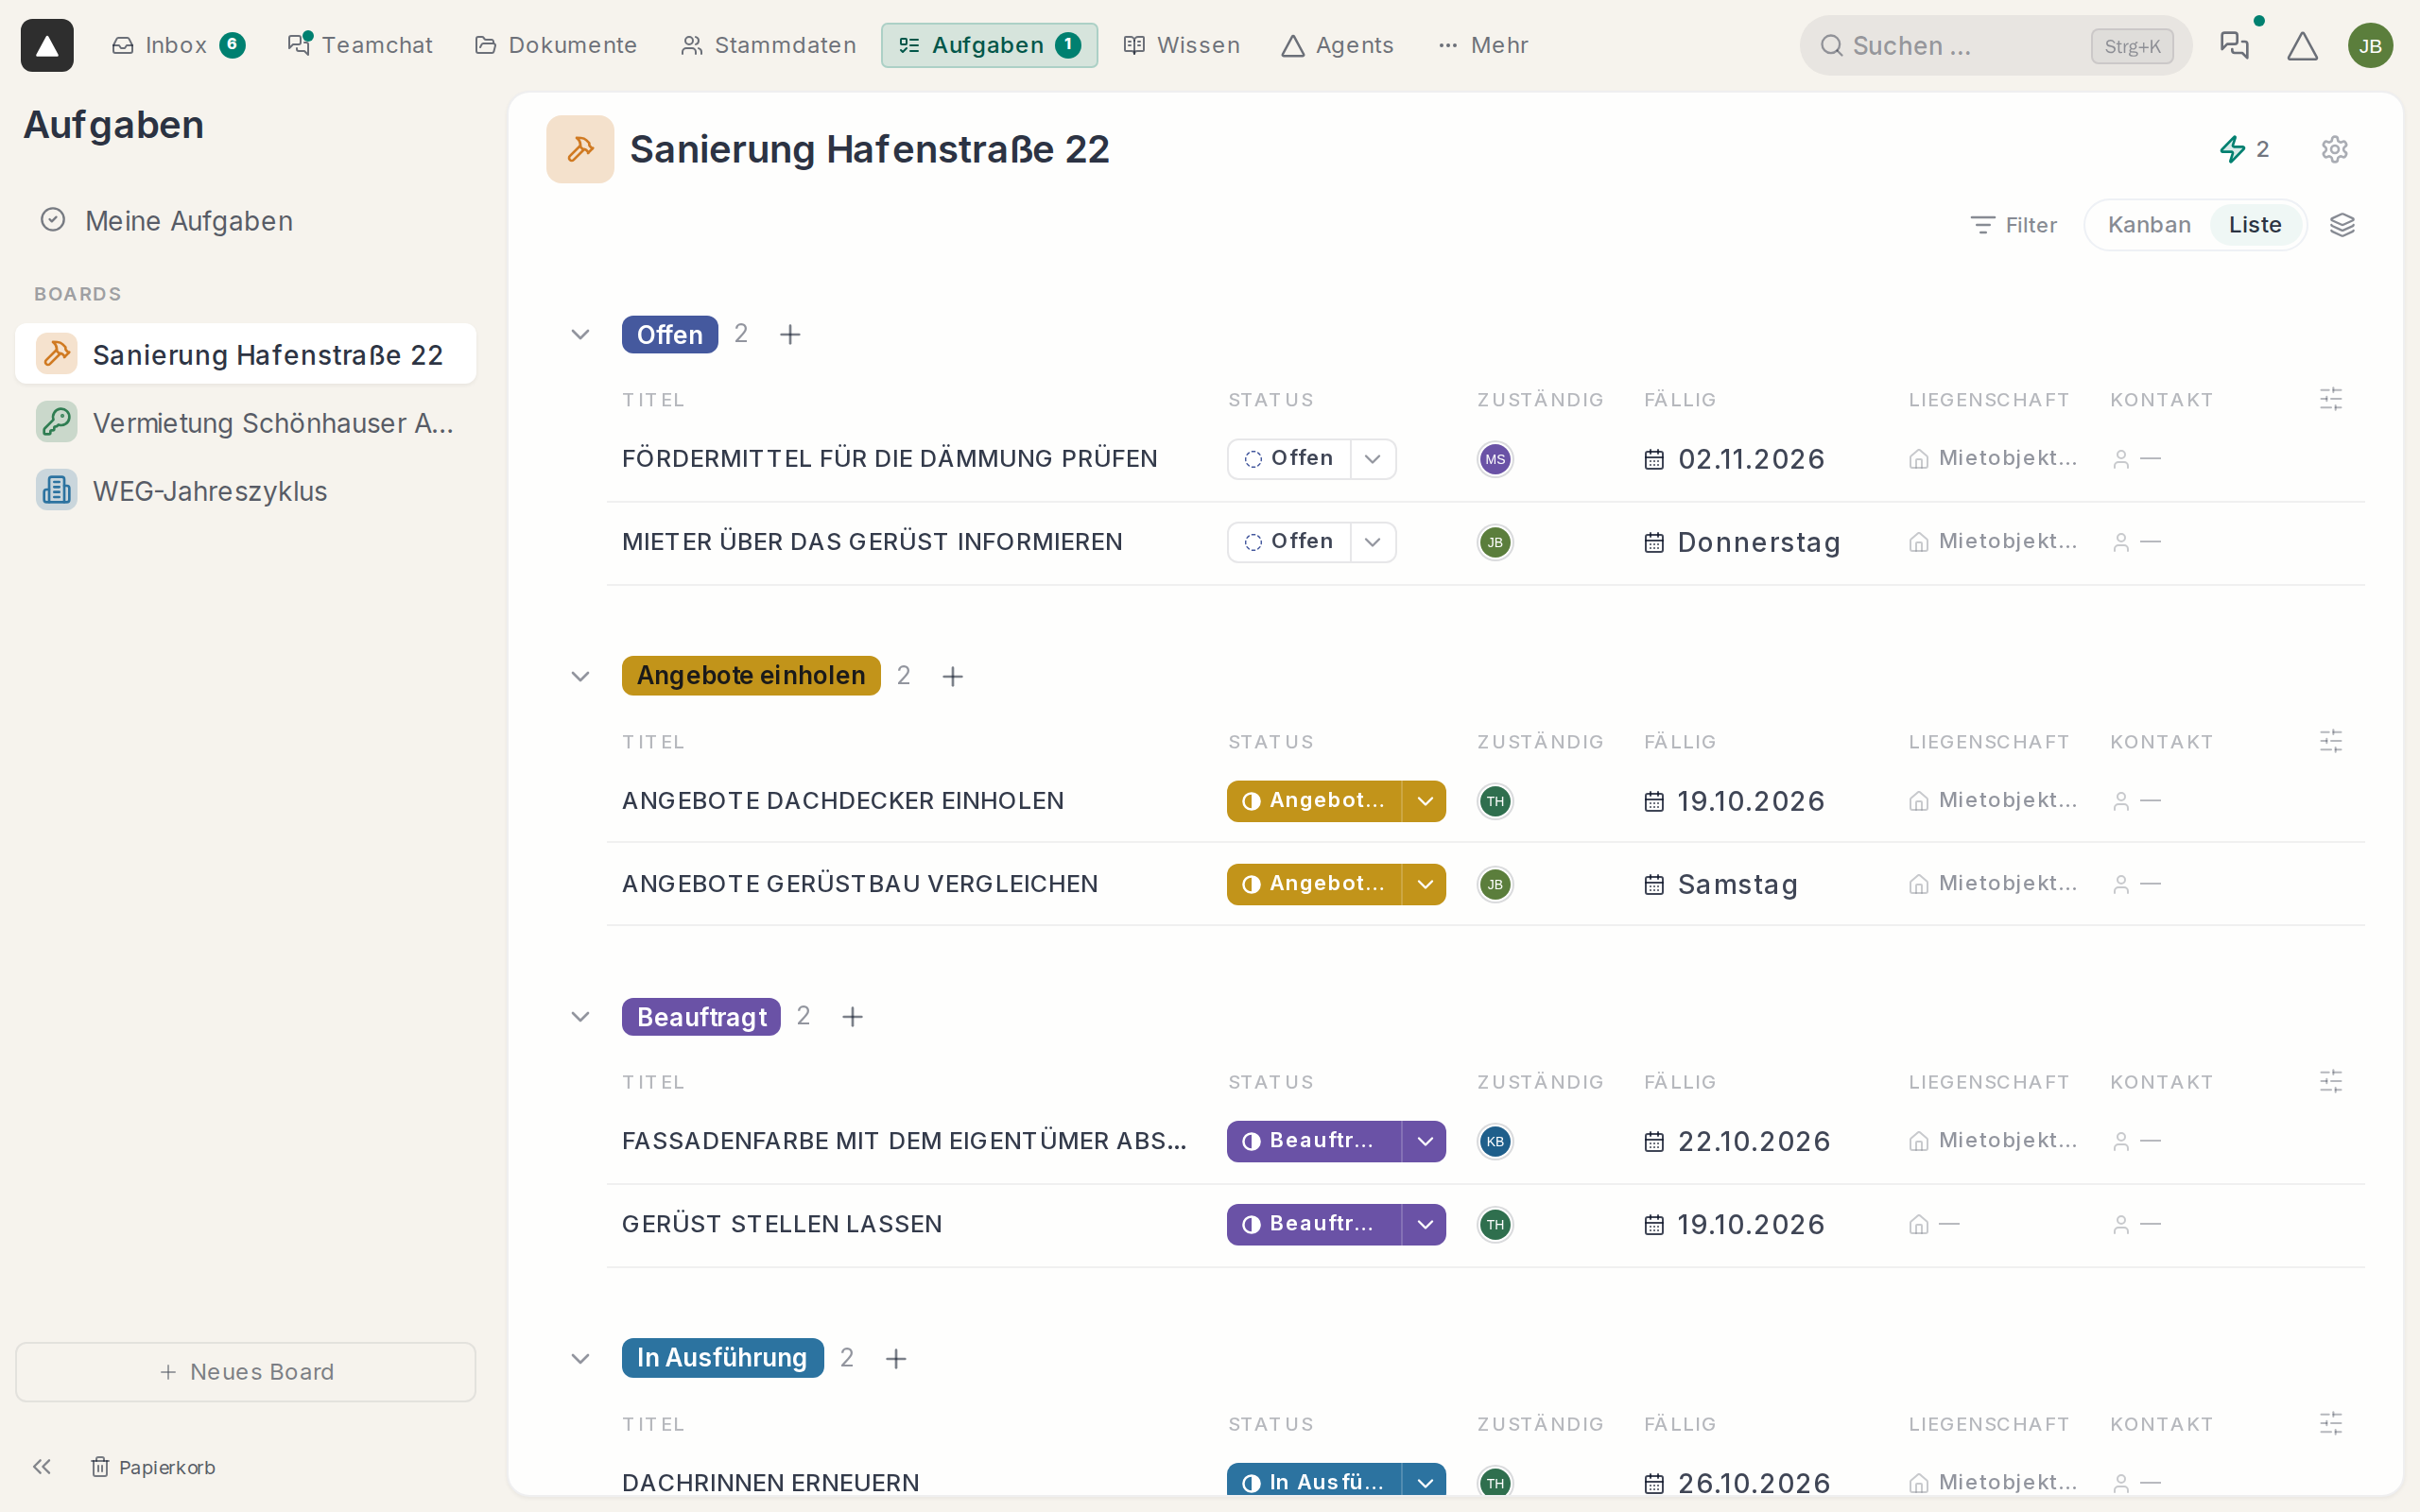Select the Liste view toggle
The height and width of the screenshot is (1512, 2420).
[2255, 225]
